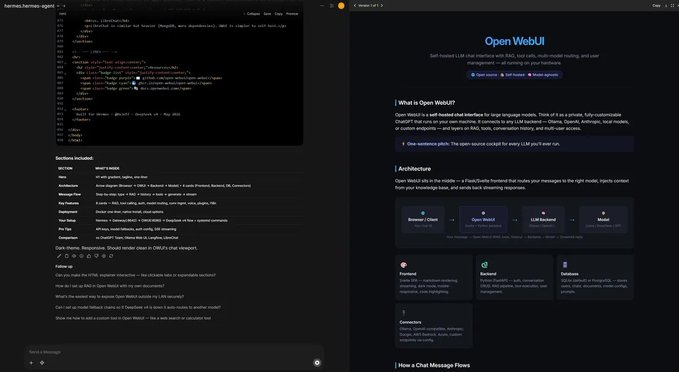Click the edit pencil icon under the response

pos(59,256)
